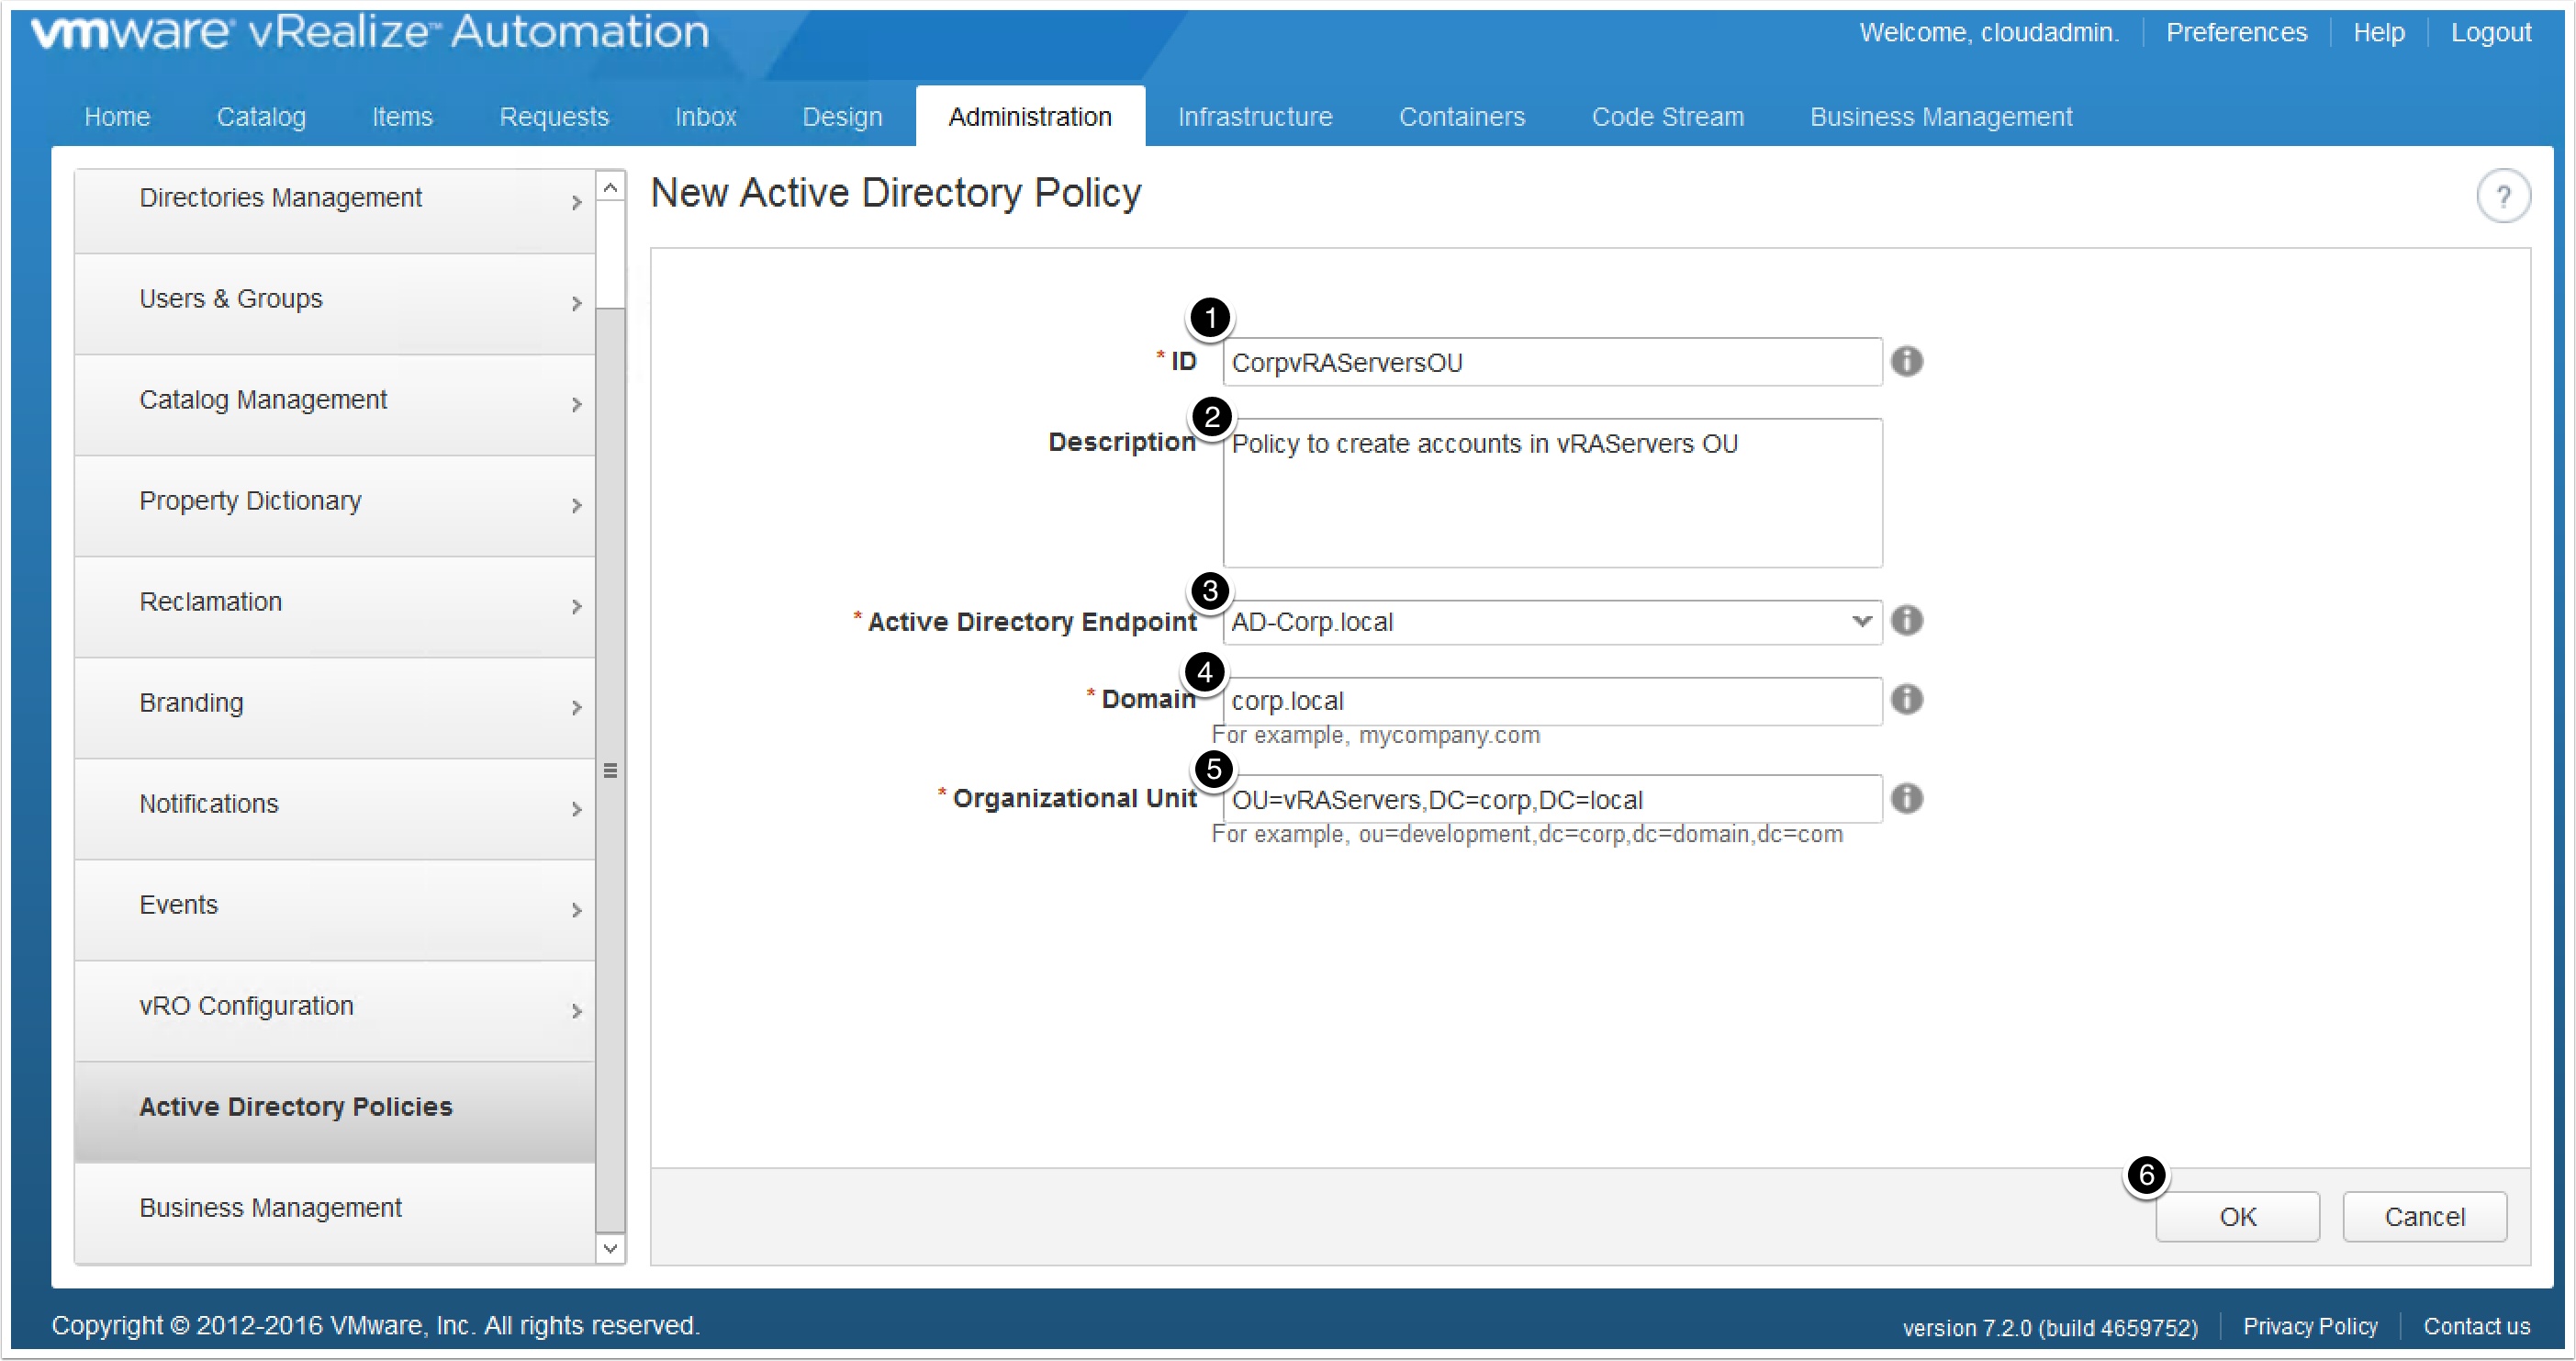Click the info icon beside Active Directory Endpoint
Image resolution: width=2576 pixels, height=1361 pixels.
point(1907,620)
